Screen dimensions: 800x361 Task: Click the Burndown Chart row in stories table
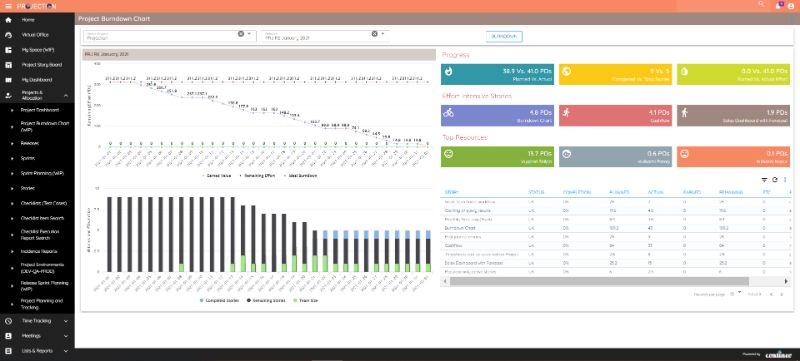click(x=615, y=228)
